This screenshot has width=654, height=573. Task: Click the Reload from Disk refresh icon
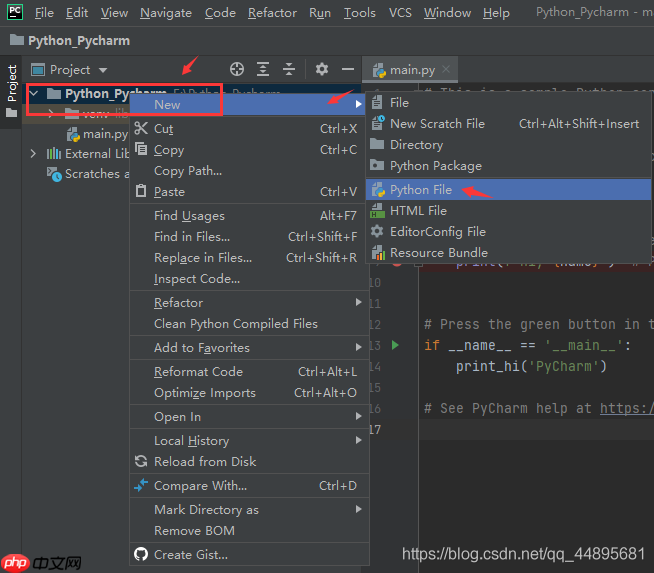141,461
